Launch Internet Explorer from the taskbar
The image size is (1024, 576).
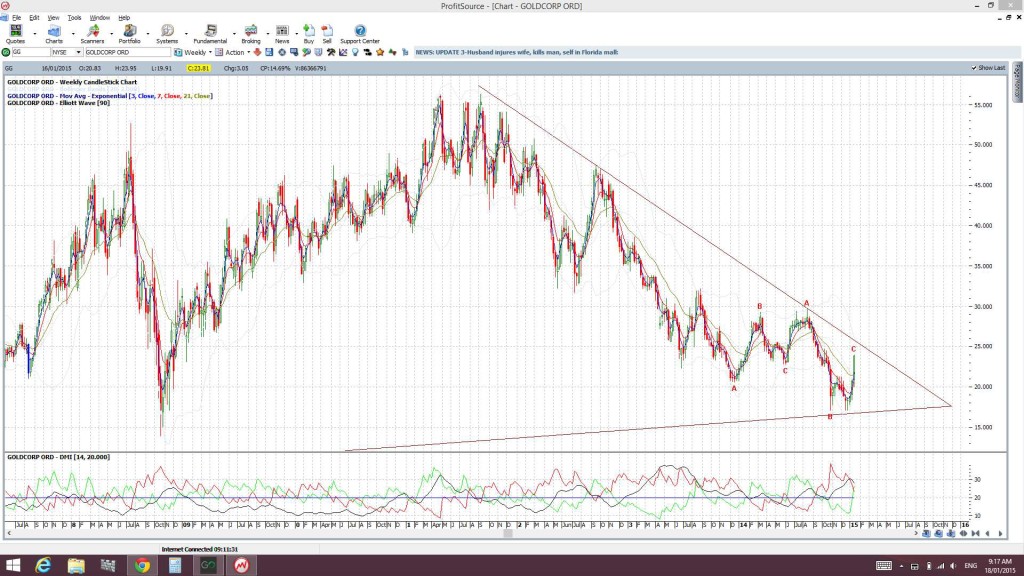pyautogui.click(x=43, y=566)
